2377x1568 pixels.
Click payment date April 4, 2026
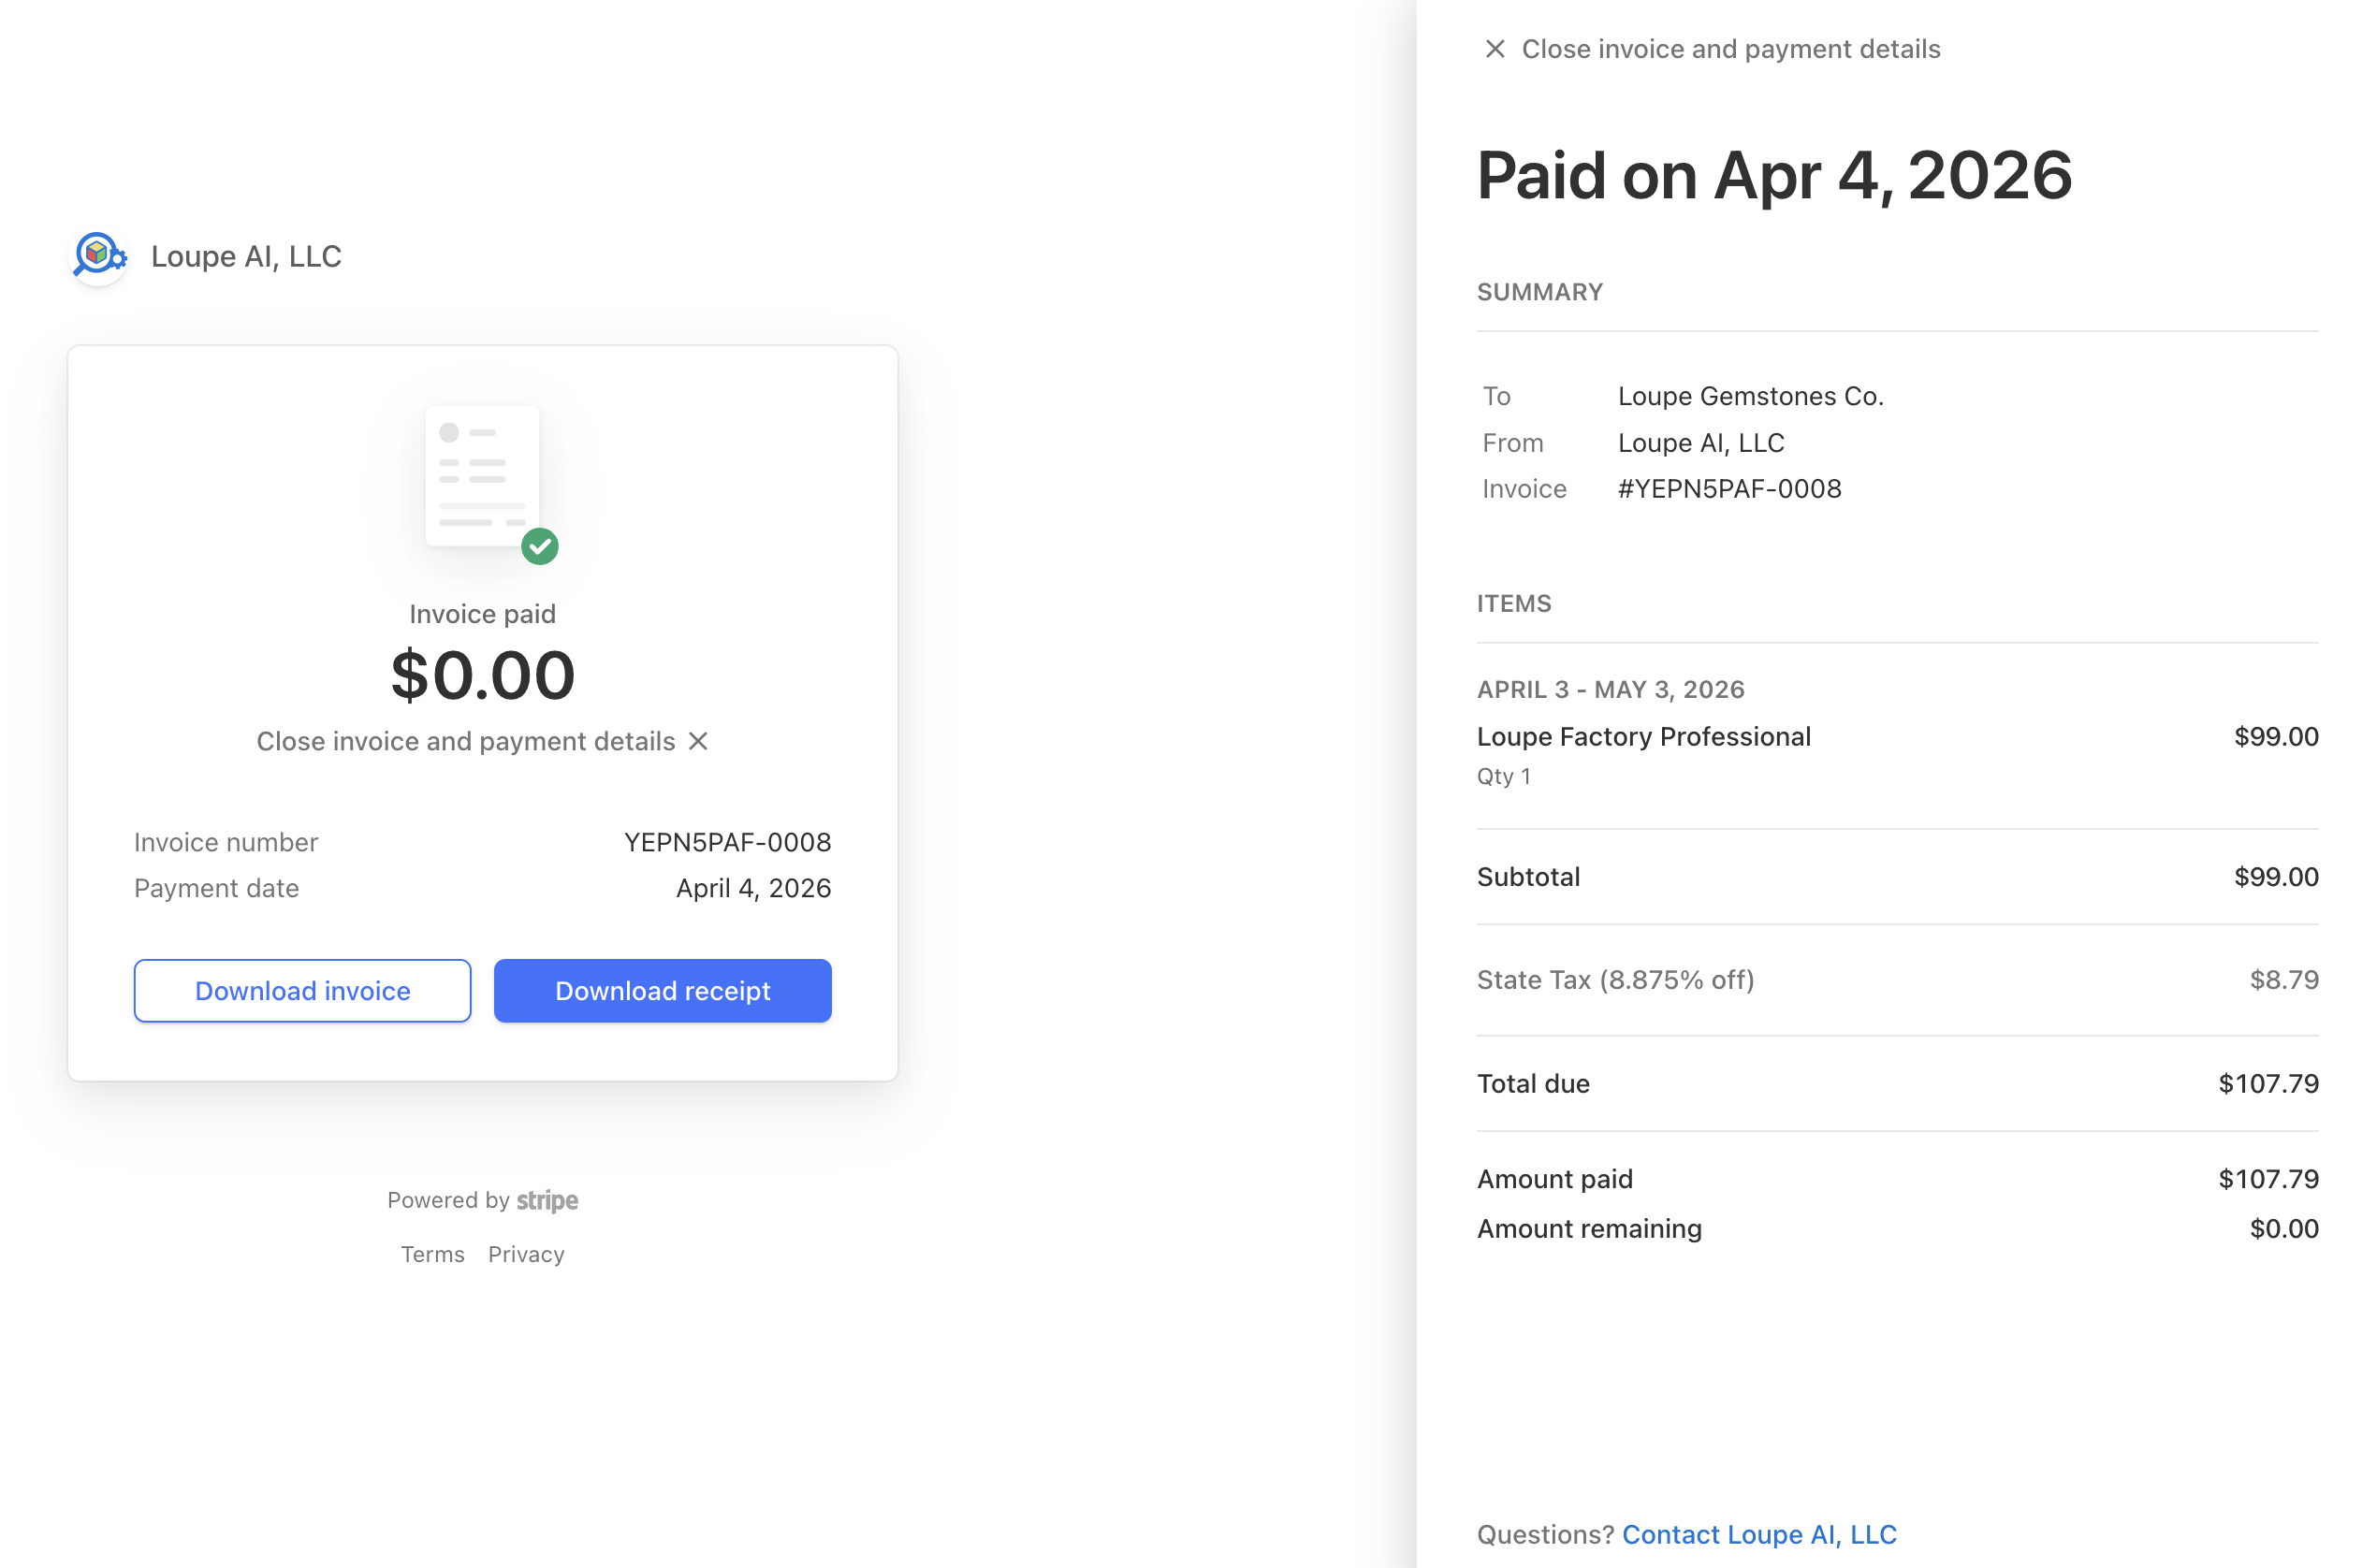point(754,888)
